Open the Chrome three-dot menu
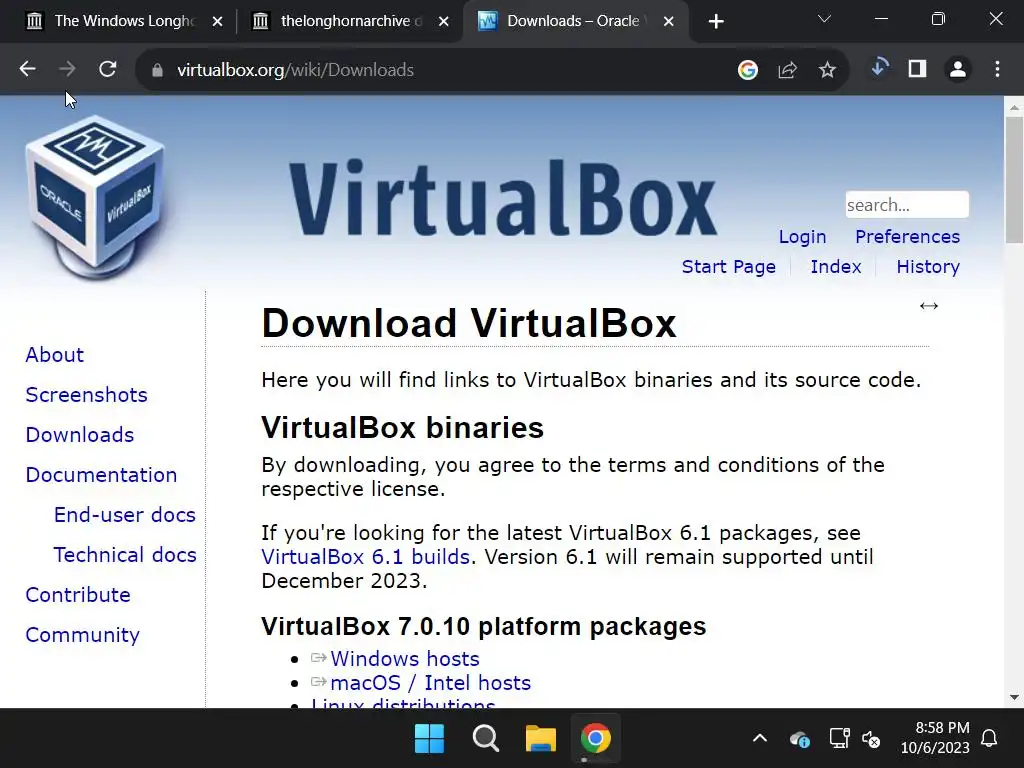 coord(997,69)
